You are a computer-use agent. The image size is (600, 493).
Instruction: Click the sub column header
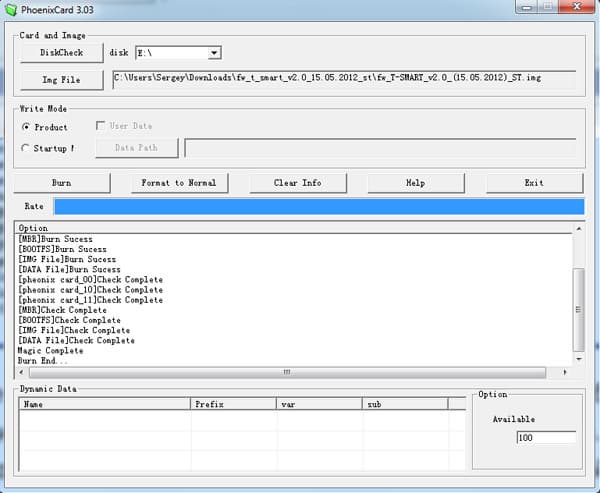click(x=405, y=404)
